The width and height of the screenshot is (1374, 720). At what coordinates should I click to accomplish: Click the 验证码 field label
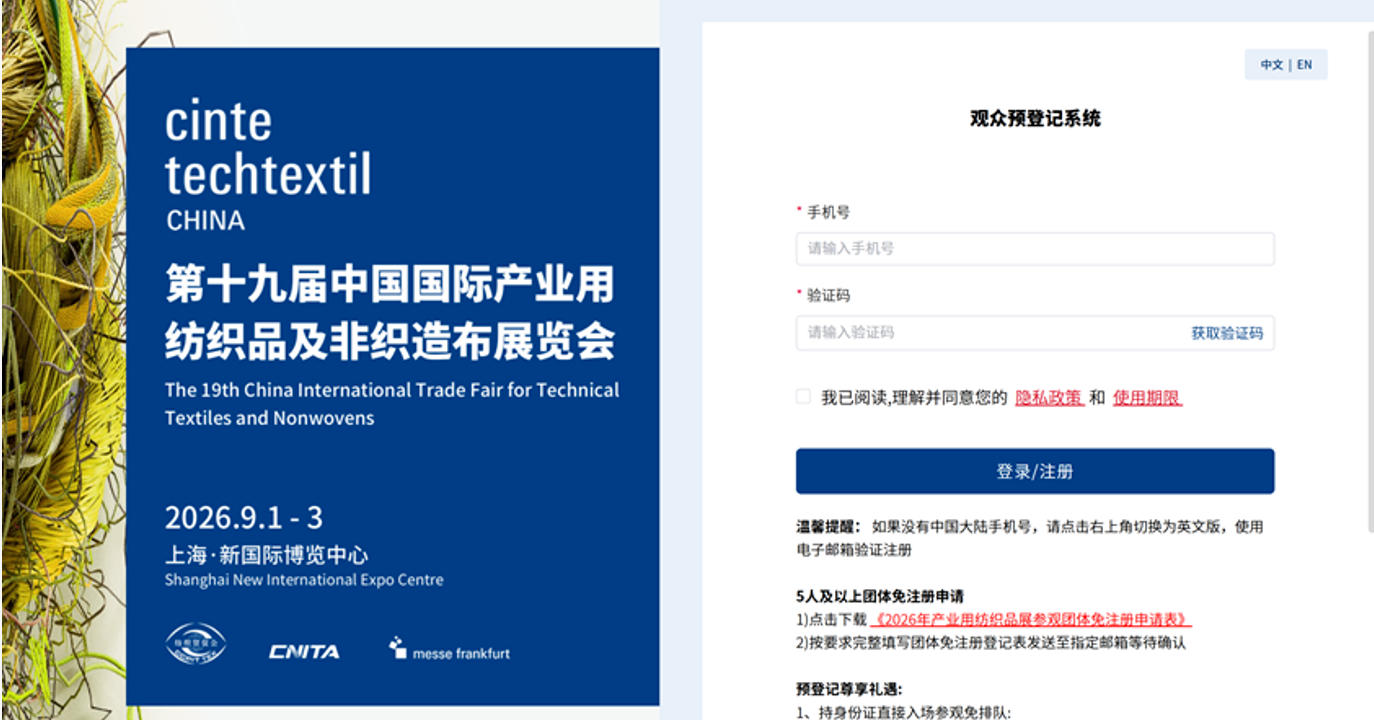click(x=828, y=295)
